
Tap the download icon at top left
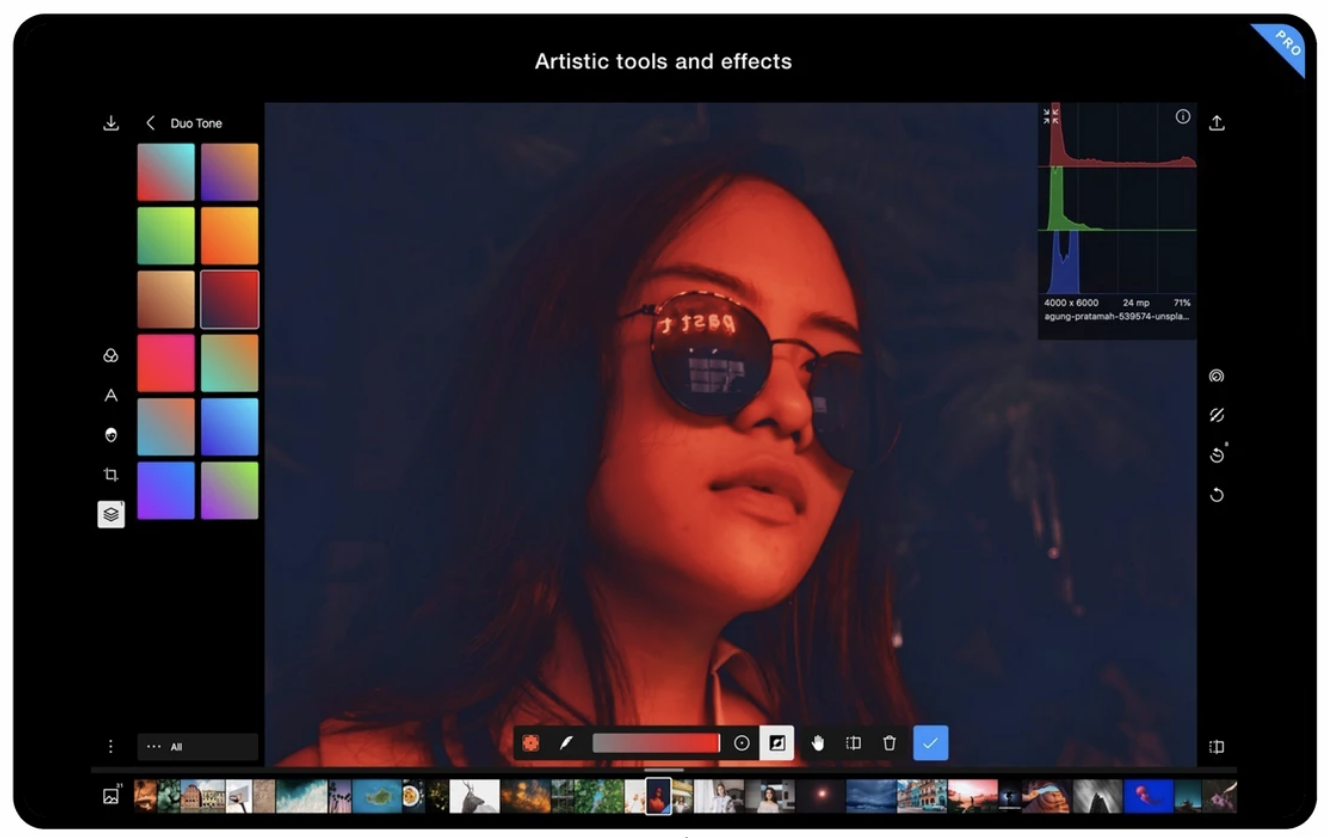click(111, 123)
